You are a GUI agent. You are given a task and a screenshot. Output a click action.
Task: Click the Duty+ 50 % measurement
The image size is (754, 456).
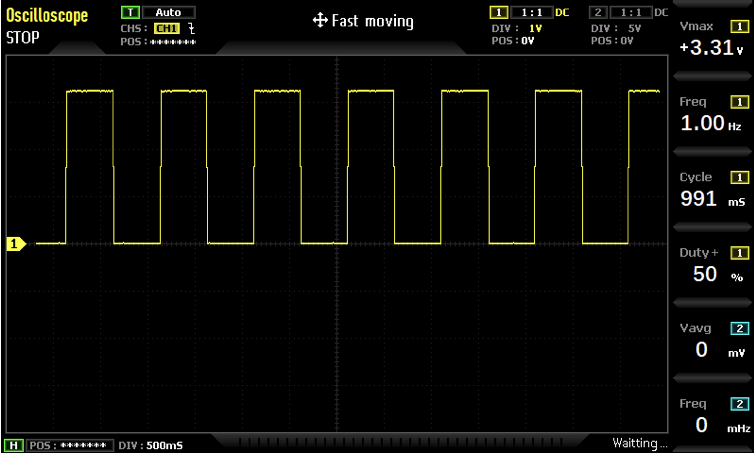(719, 274)
